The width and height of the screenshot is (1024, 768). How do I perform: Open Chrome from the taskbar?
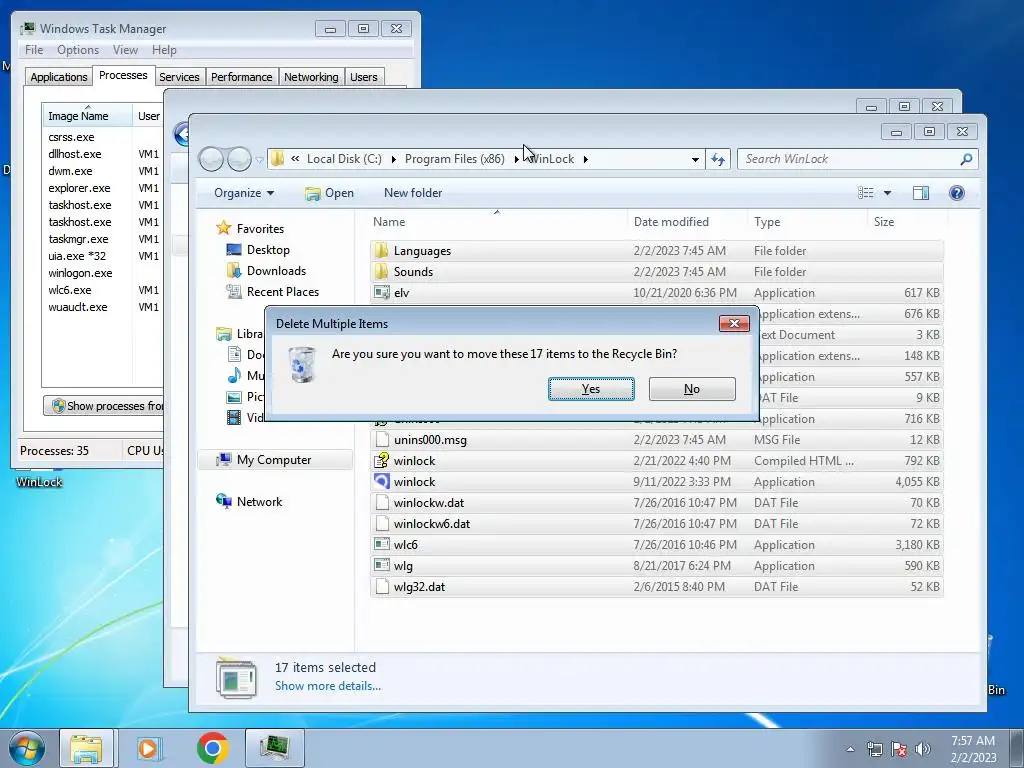pyautogui.click(x=212, y=748)
